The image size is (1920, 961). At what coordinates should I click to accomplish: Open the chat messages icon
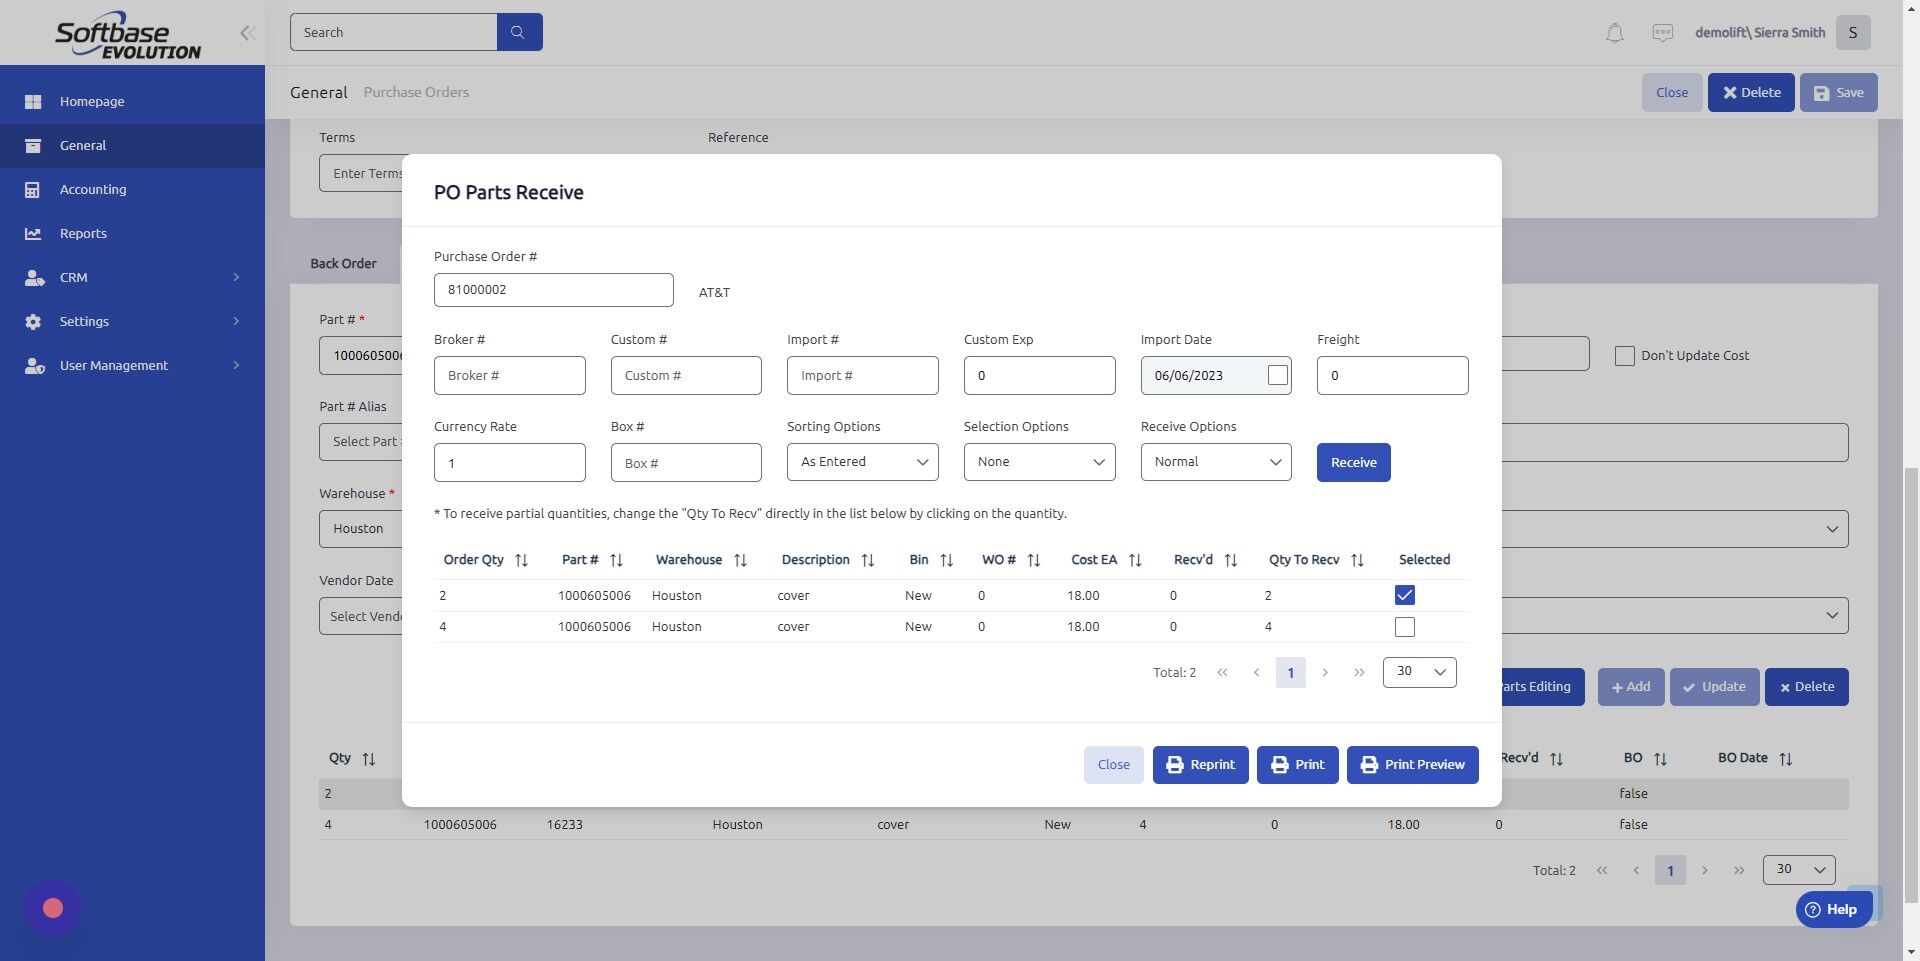[1662, 33]
